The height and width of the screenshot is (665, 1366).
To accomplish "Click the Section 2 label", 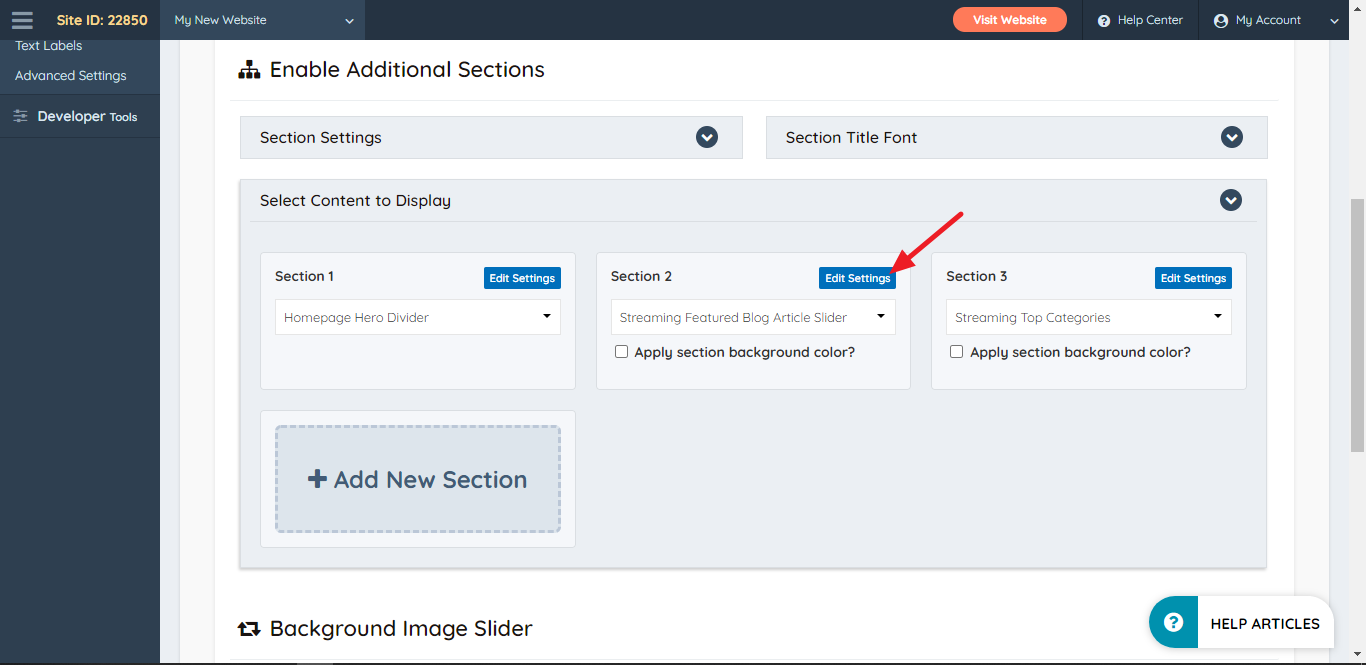I will (641, 276).
